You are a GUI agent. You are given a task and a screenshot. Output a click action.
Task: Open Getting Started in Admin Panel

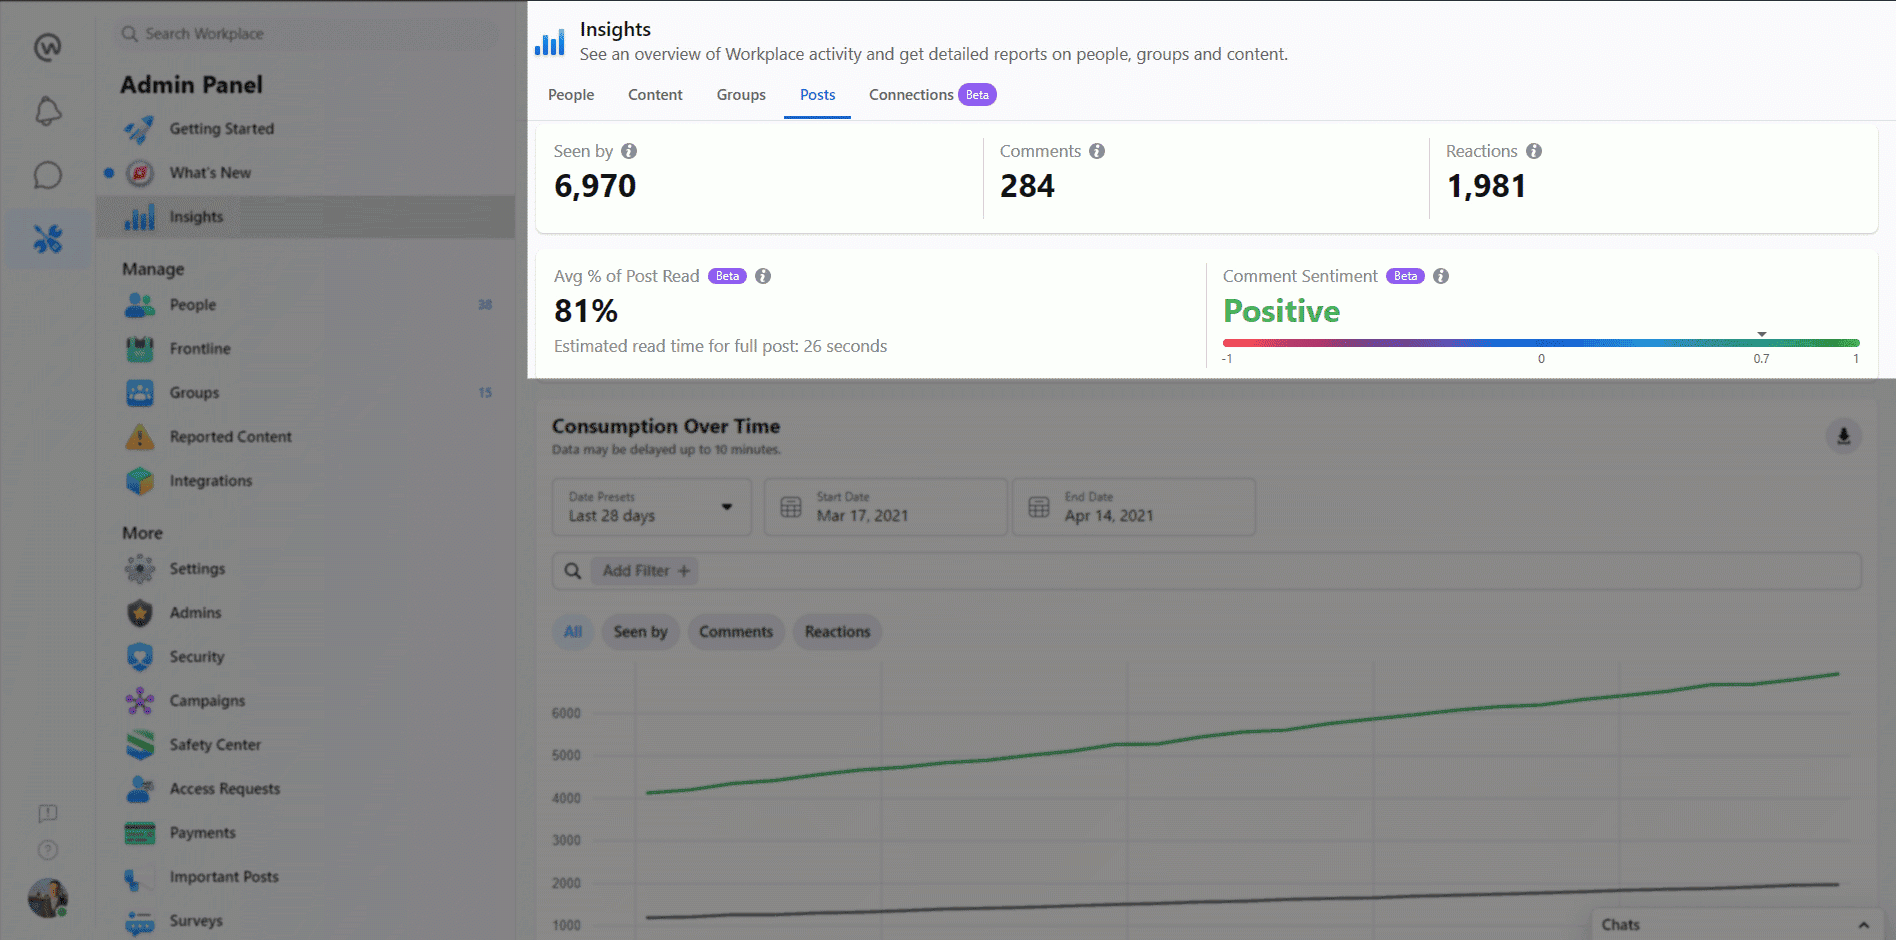click(221, 129)
